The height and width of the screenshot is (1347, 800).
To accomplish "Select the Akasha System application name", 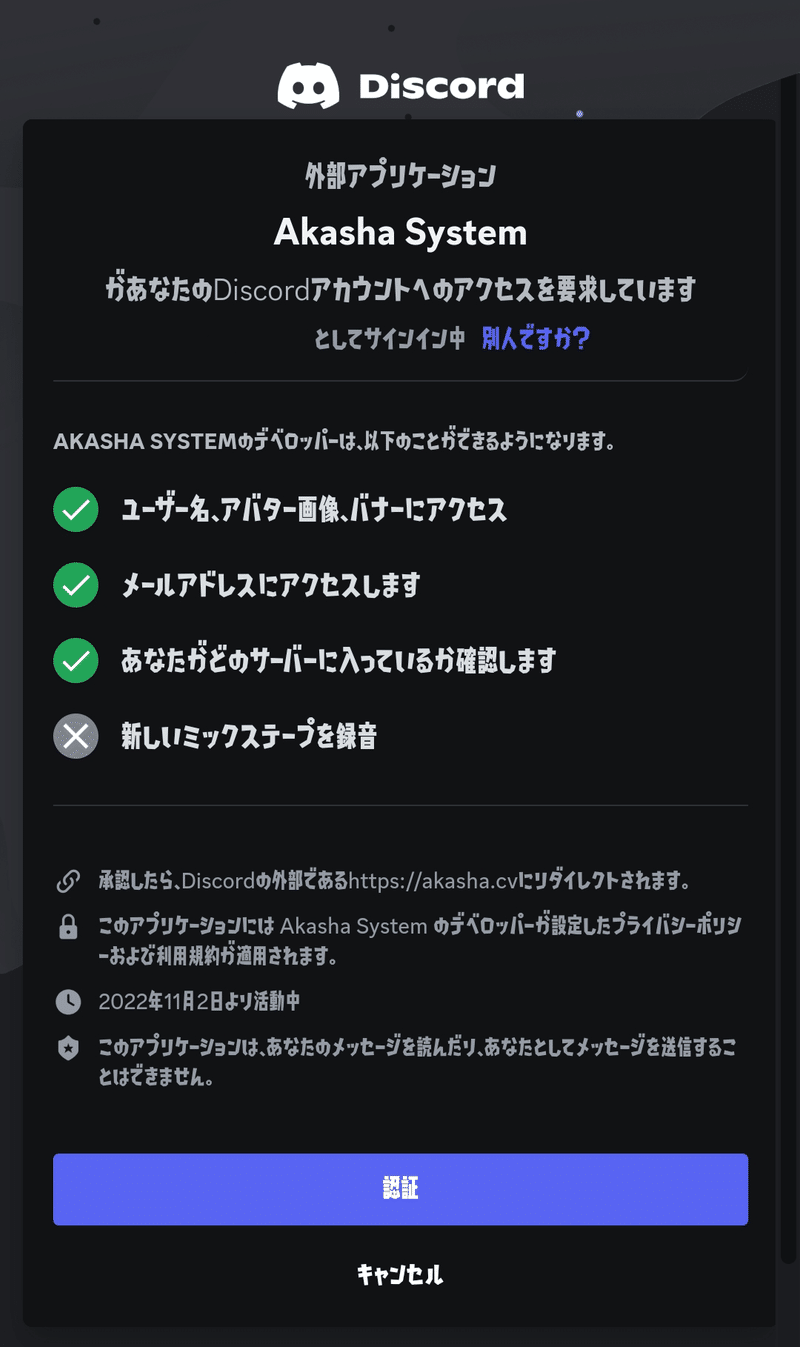I will [400, 232].
